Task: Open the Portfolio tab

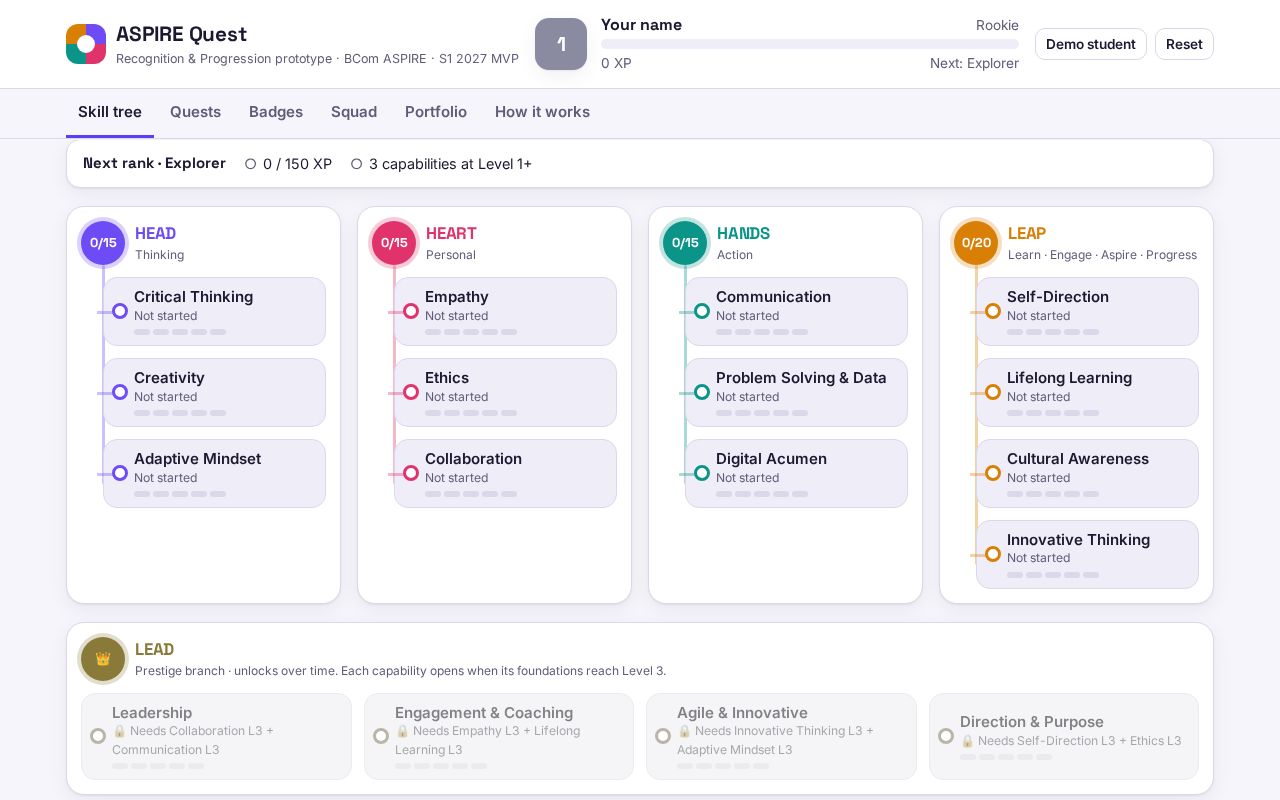Action: (x=436, y=112)
